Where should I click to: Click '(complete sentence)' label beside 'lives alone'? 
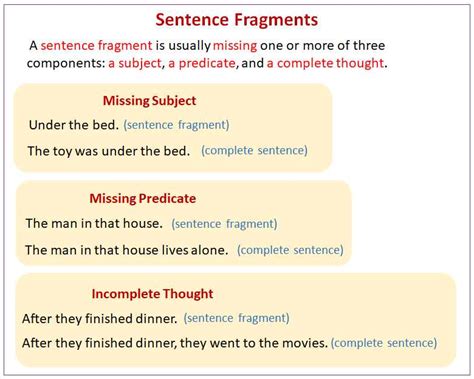point(290,250)
